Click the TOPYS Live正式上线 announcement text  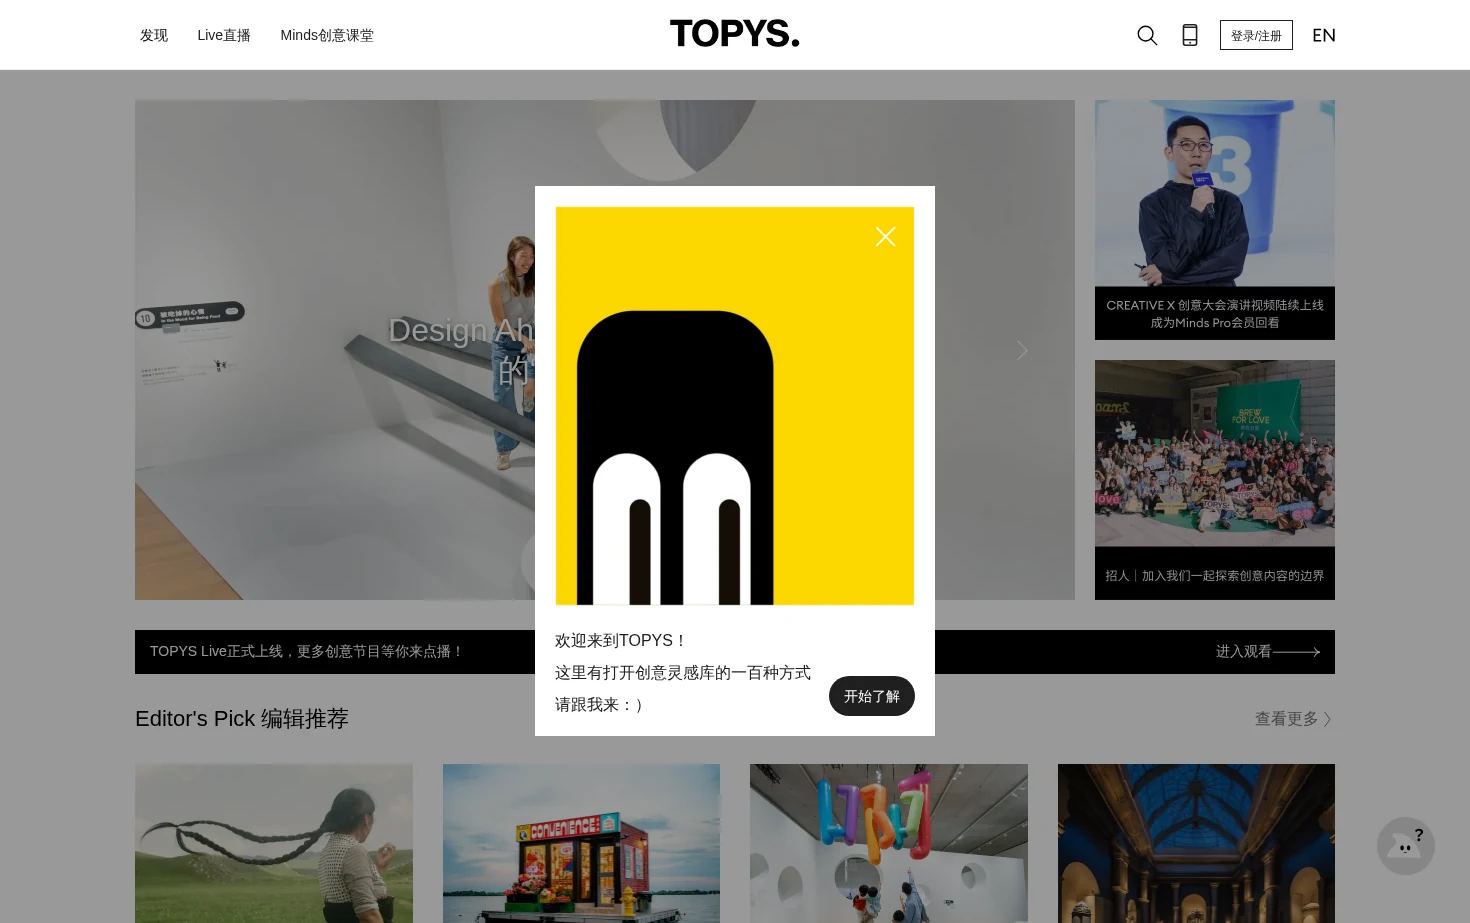click(x=307, y=652)
